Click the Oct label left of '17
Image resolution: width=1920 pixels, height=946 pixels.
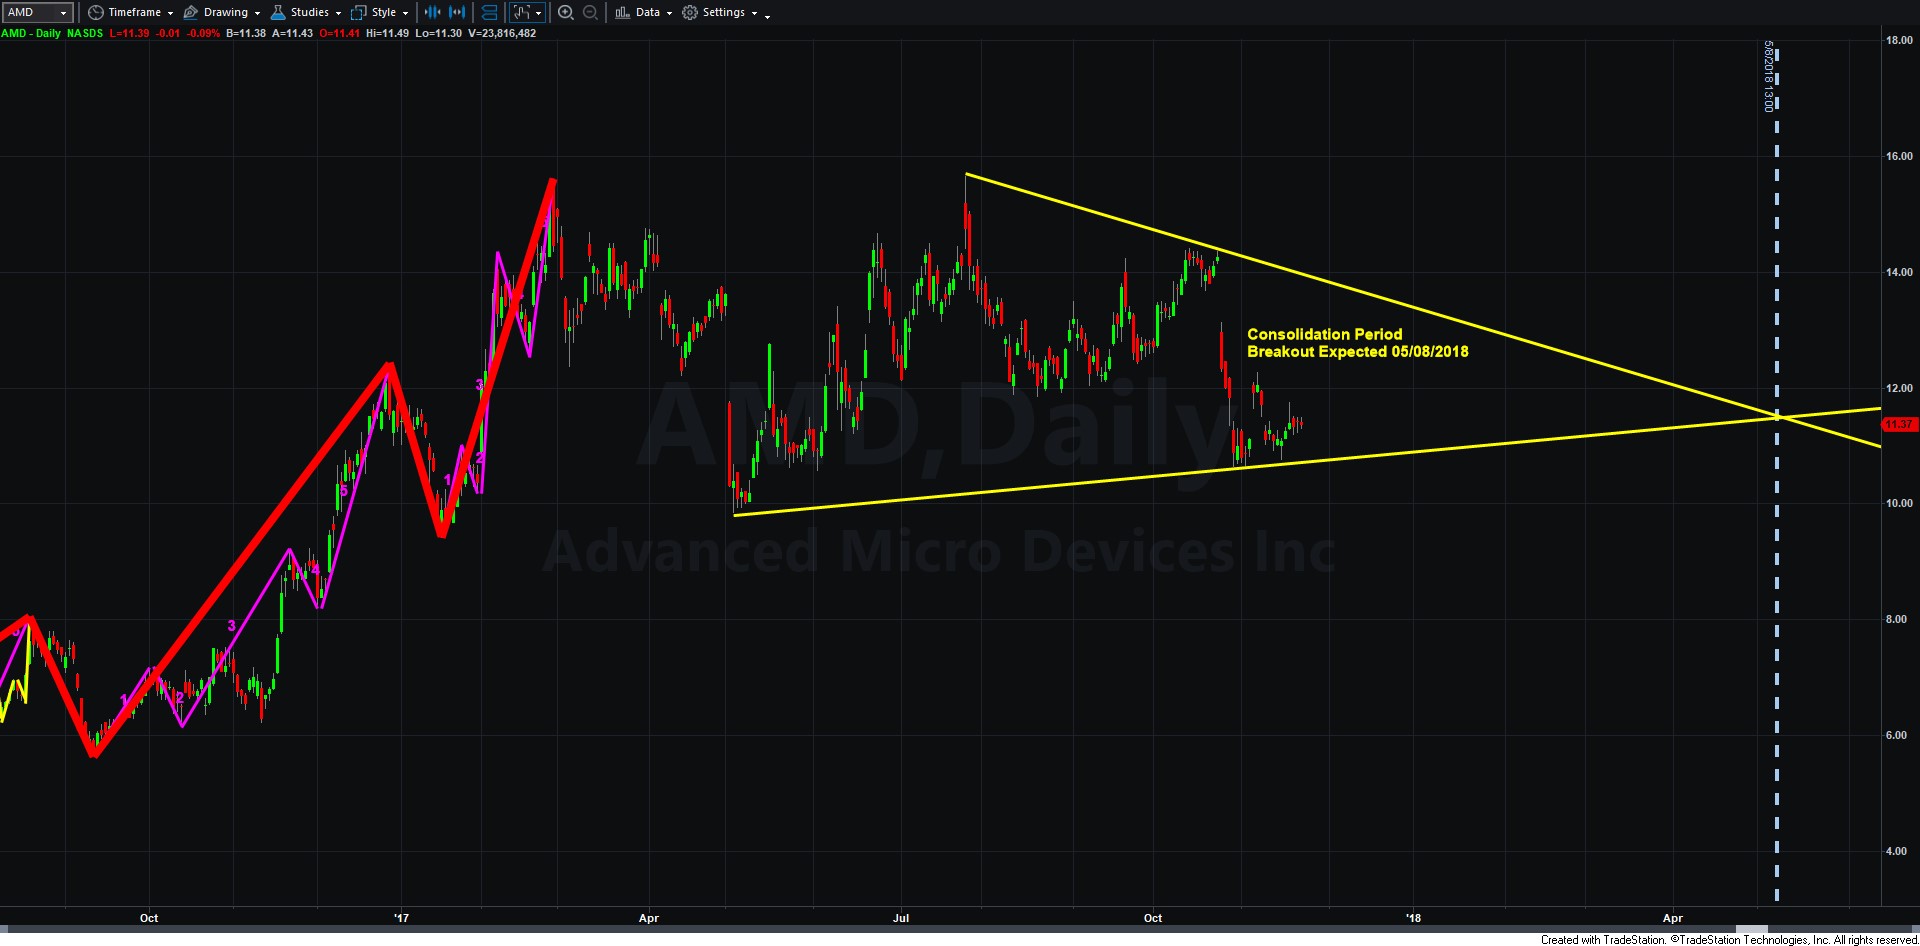point(149,918)
